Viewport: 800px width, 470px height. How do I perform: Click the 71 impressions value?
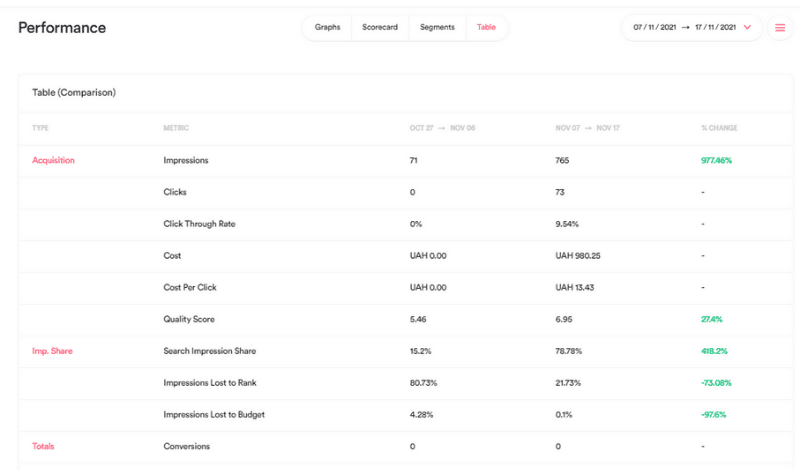pos(413,160)
